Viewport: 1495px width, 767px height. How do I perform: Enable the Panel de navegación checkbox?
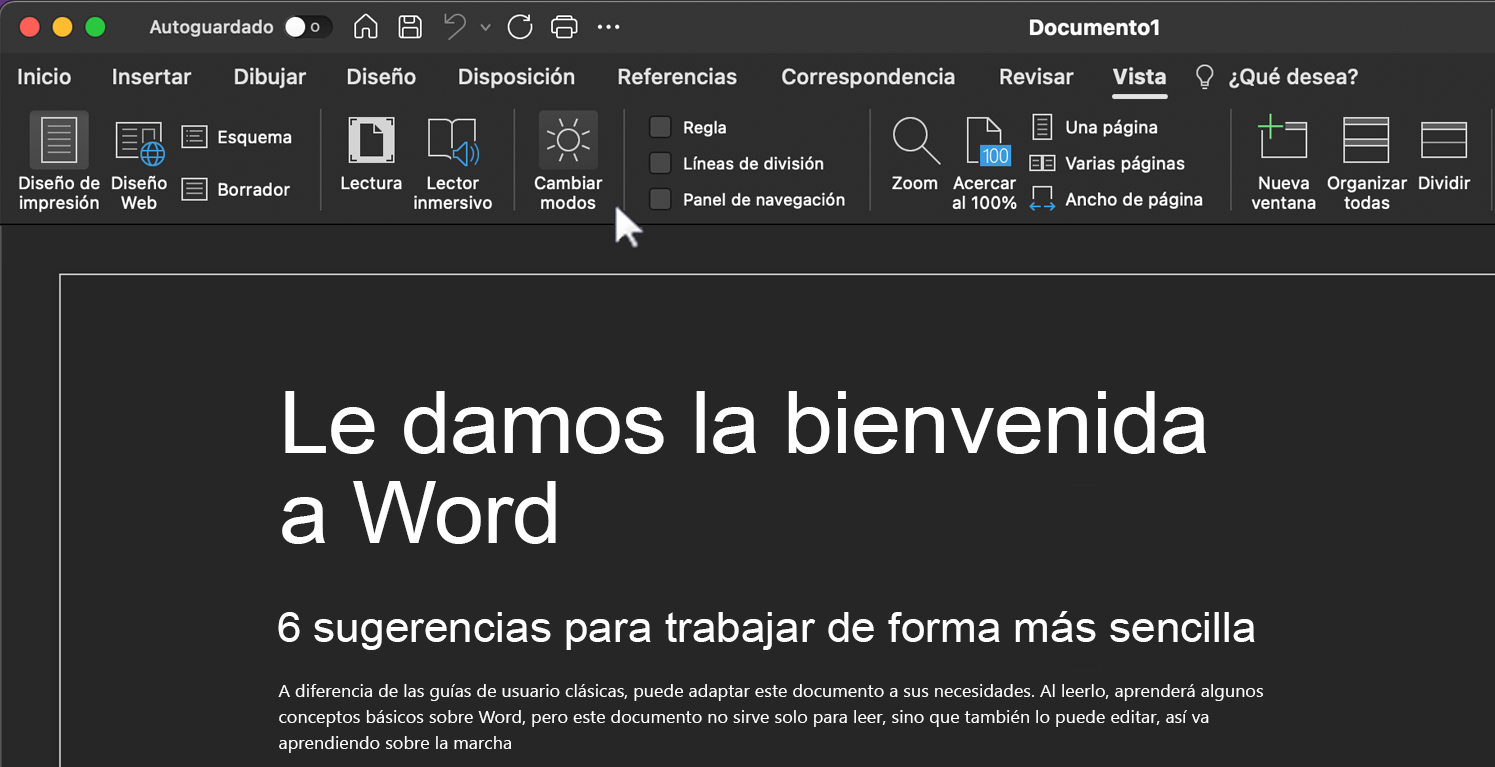click(660, 199)
